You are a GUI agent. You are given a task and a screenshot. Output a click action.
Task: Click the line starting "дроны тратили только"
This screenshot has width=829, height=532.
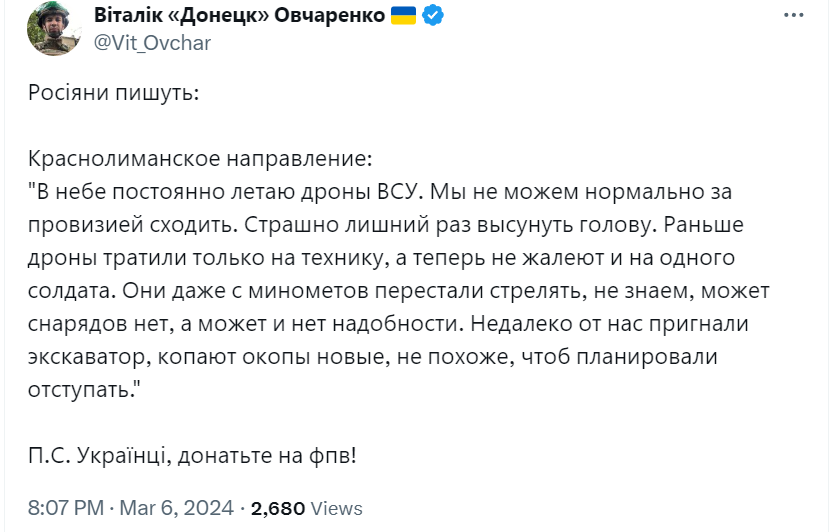tap(381, 258)
